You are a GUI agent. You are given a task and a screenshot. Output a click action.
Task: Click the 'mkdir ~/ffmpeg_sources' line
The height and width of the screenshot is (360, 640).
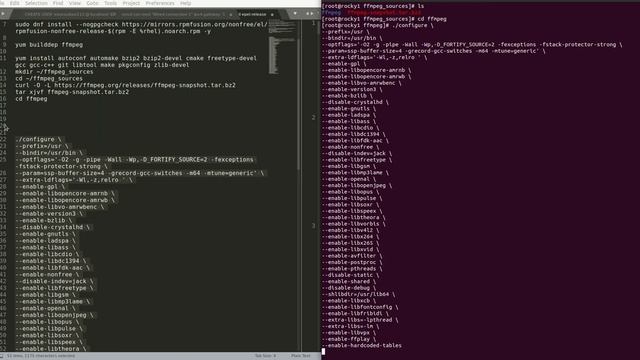click(54, 72)
